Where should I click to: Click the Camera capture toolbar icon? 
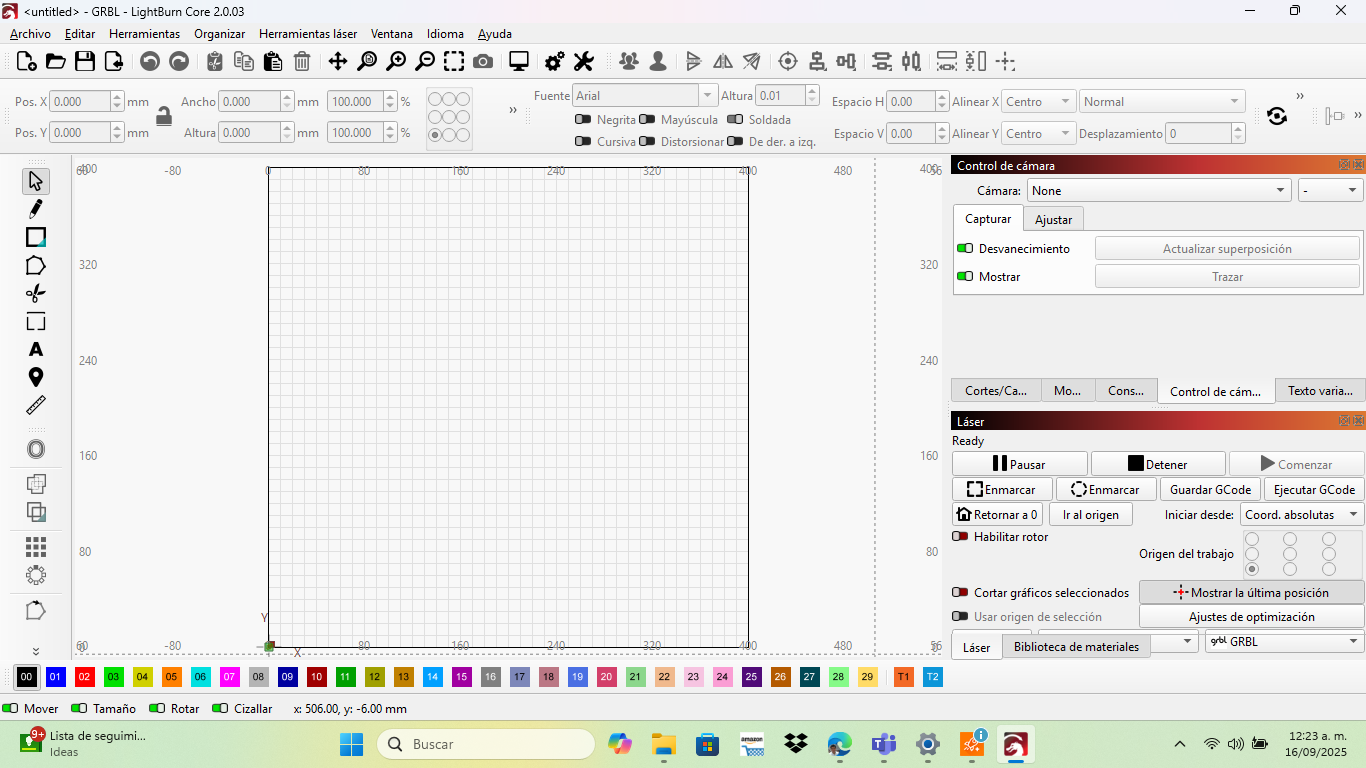(483, 62)
